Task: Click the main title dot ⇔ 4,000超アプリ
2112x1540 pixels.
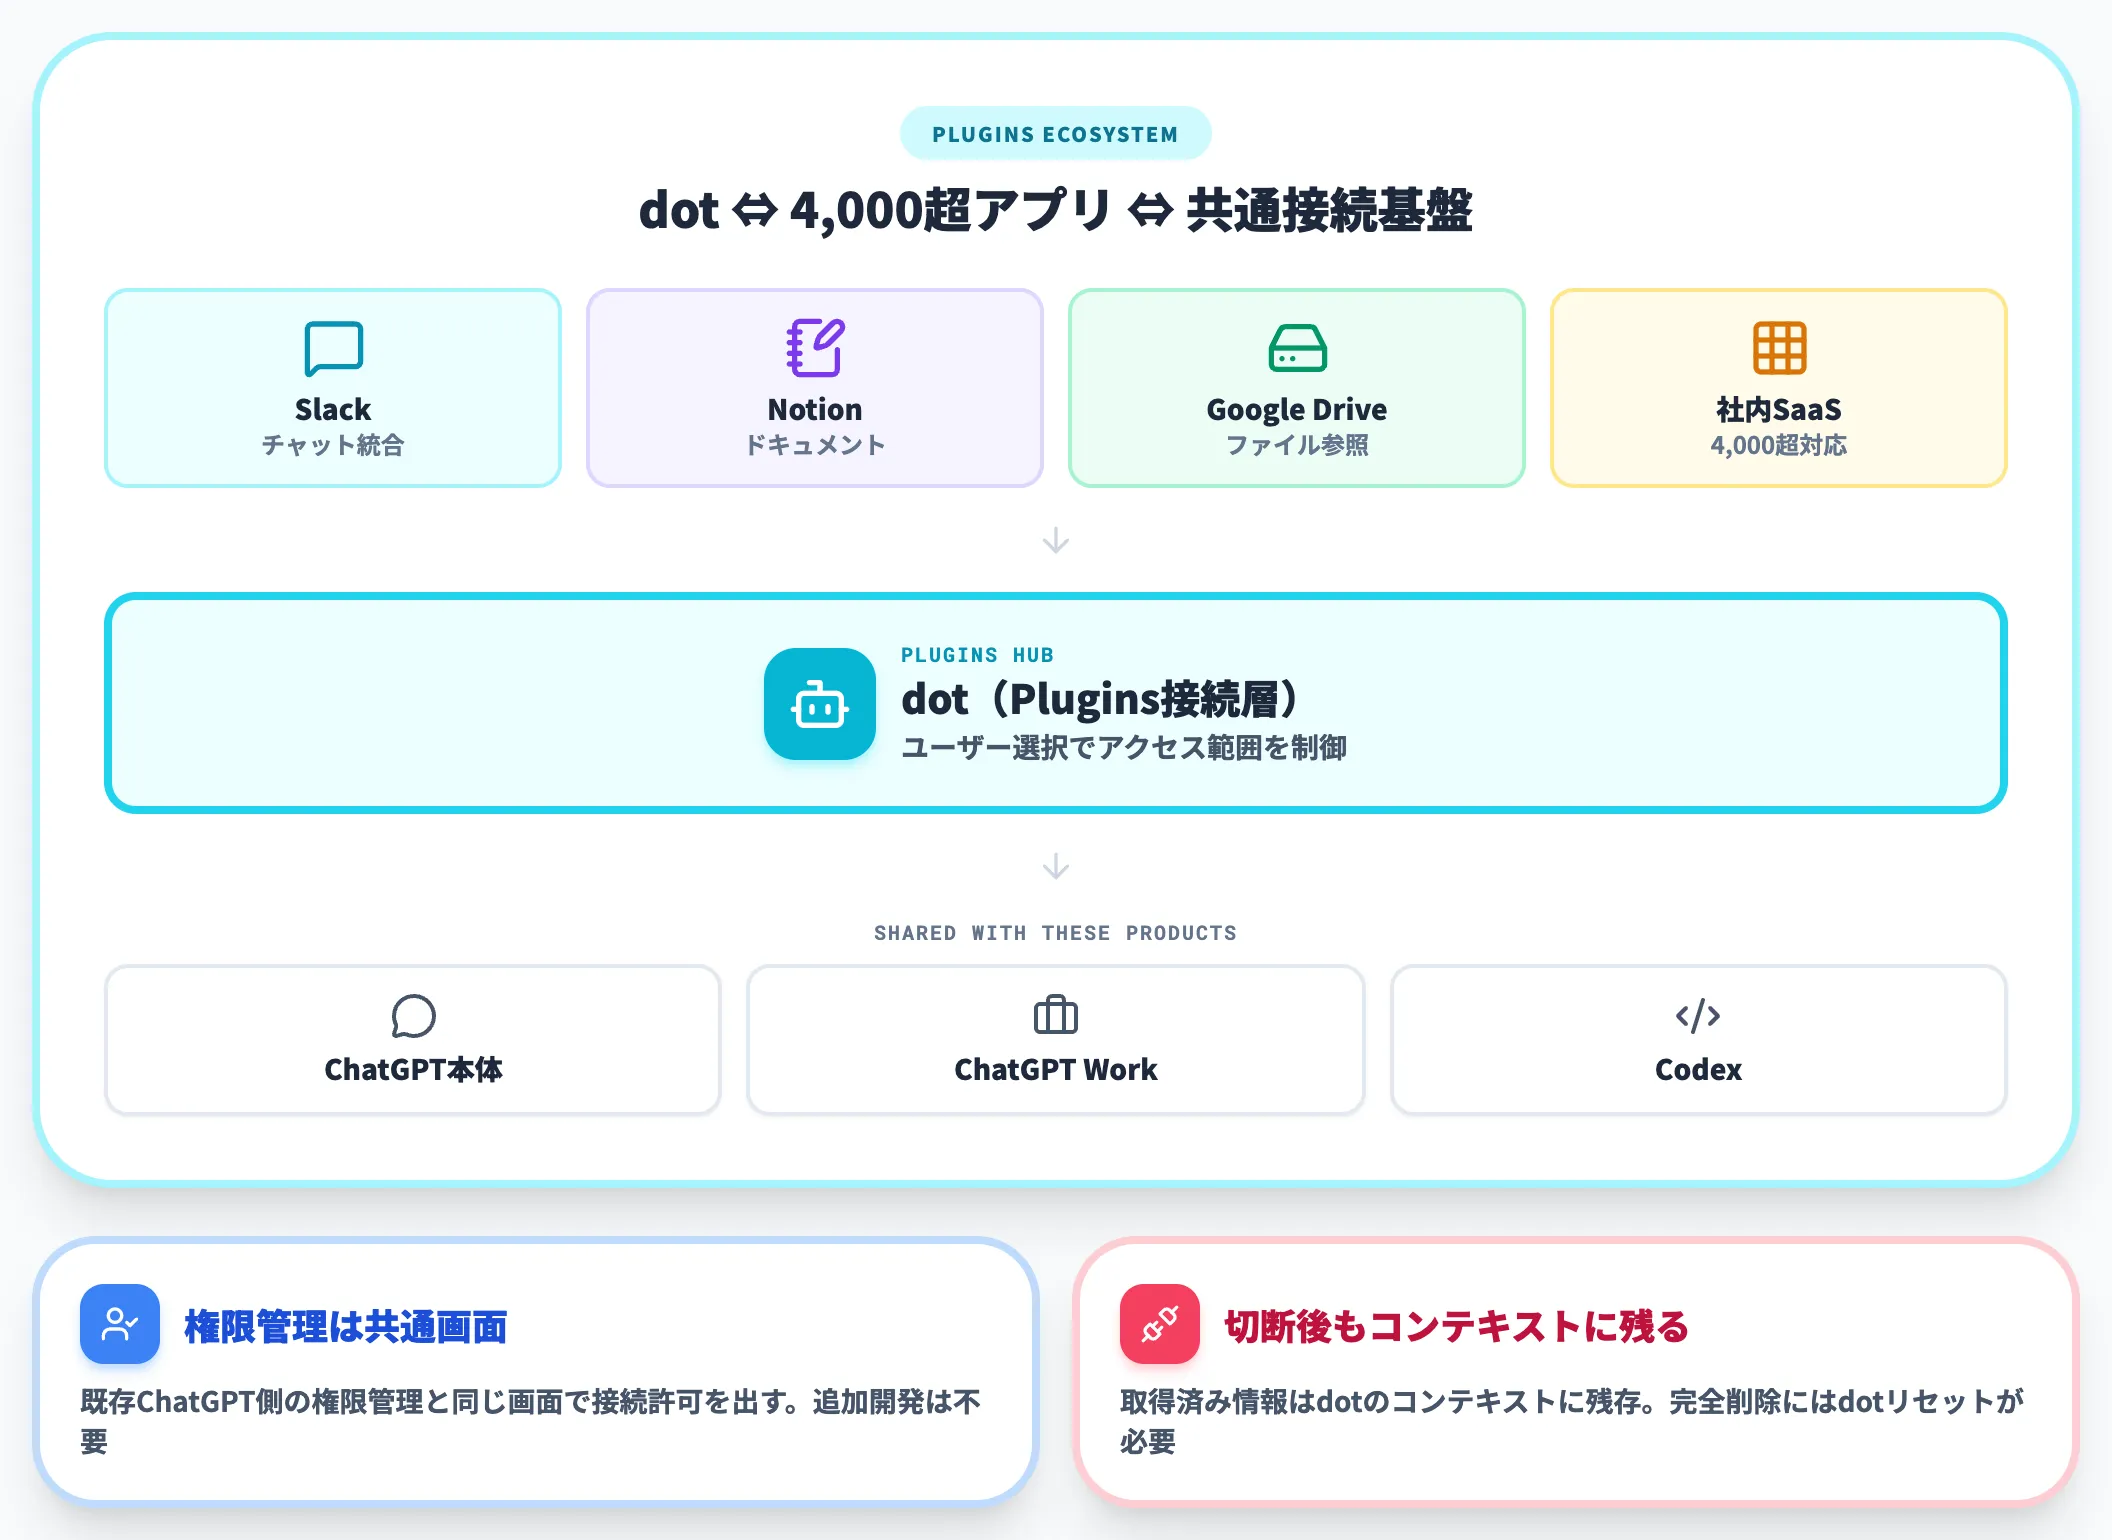Action: [x=1055, y=210]
